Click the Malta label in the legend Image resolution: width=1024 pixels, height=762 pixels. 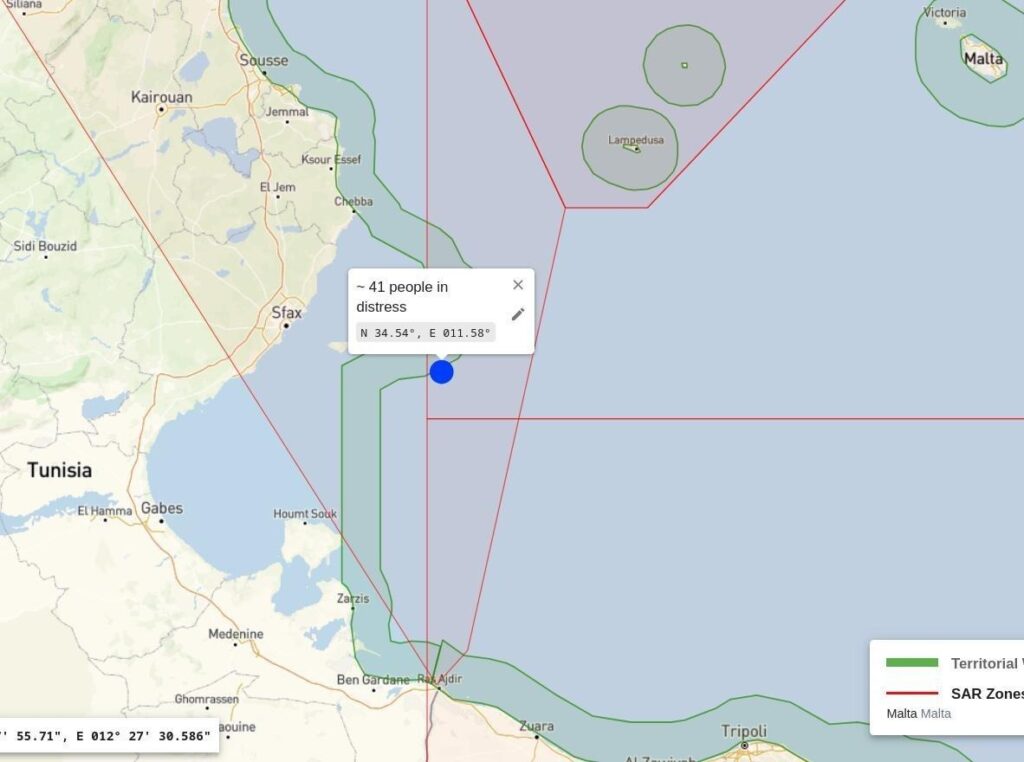(901, 713)
